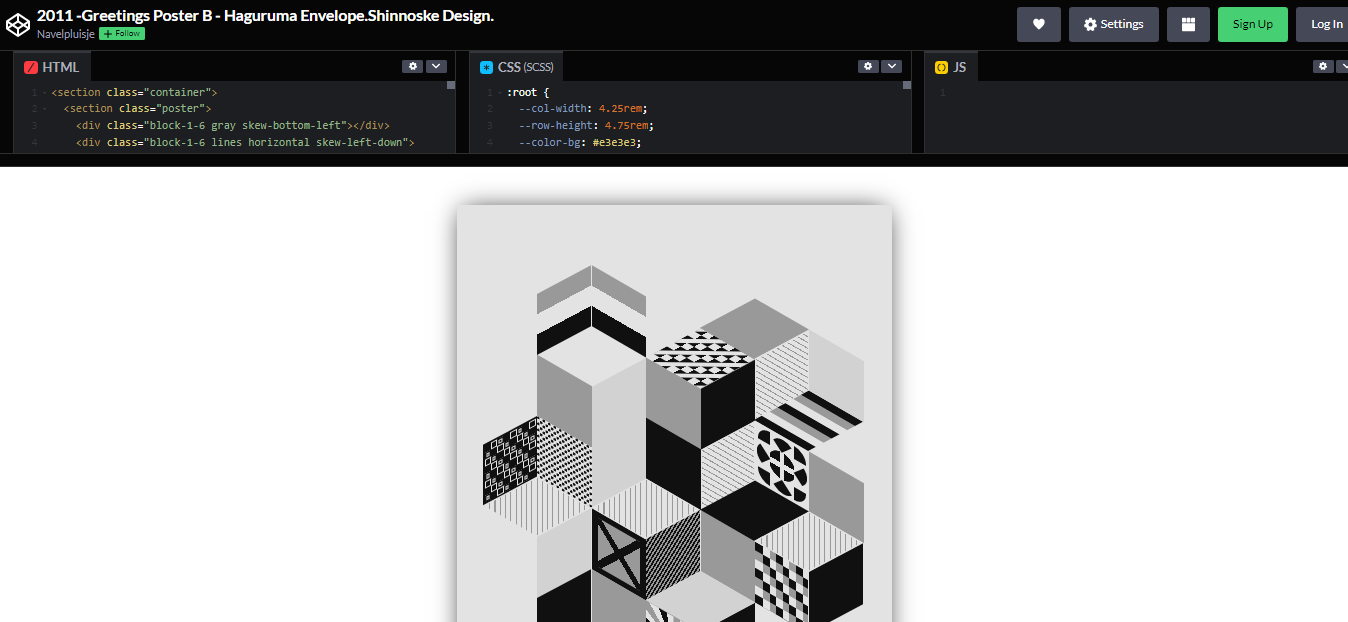Expand the CSS editor options dropdown arrow
This screenshot has width=1348, height=622.
click(891, 66)
